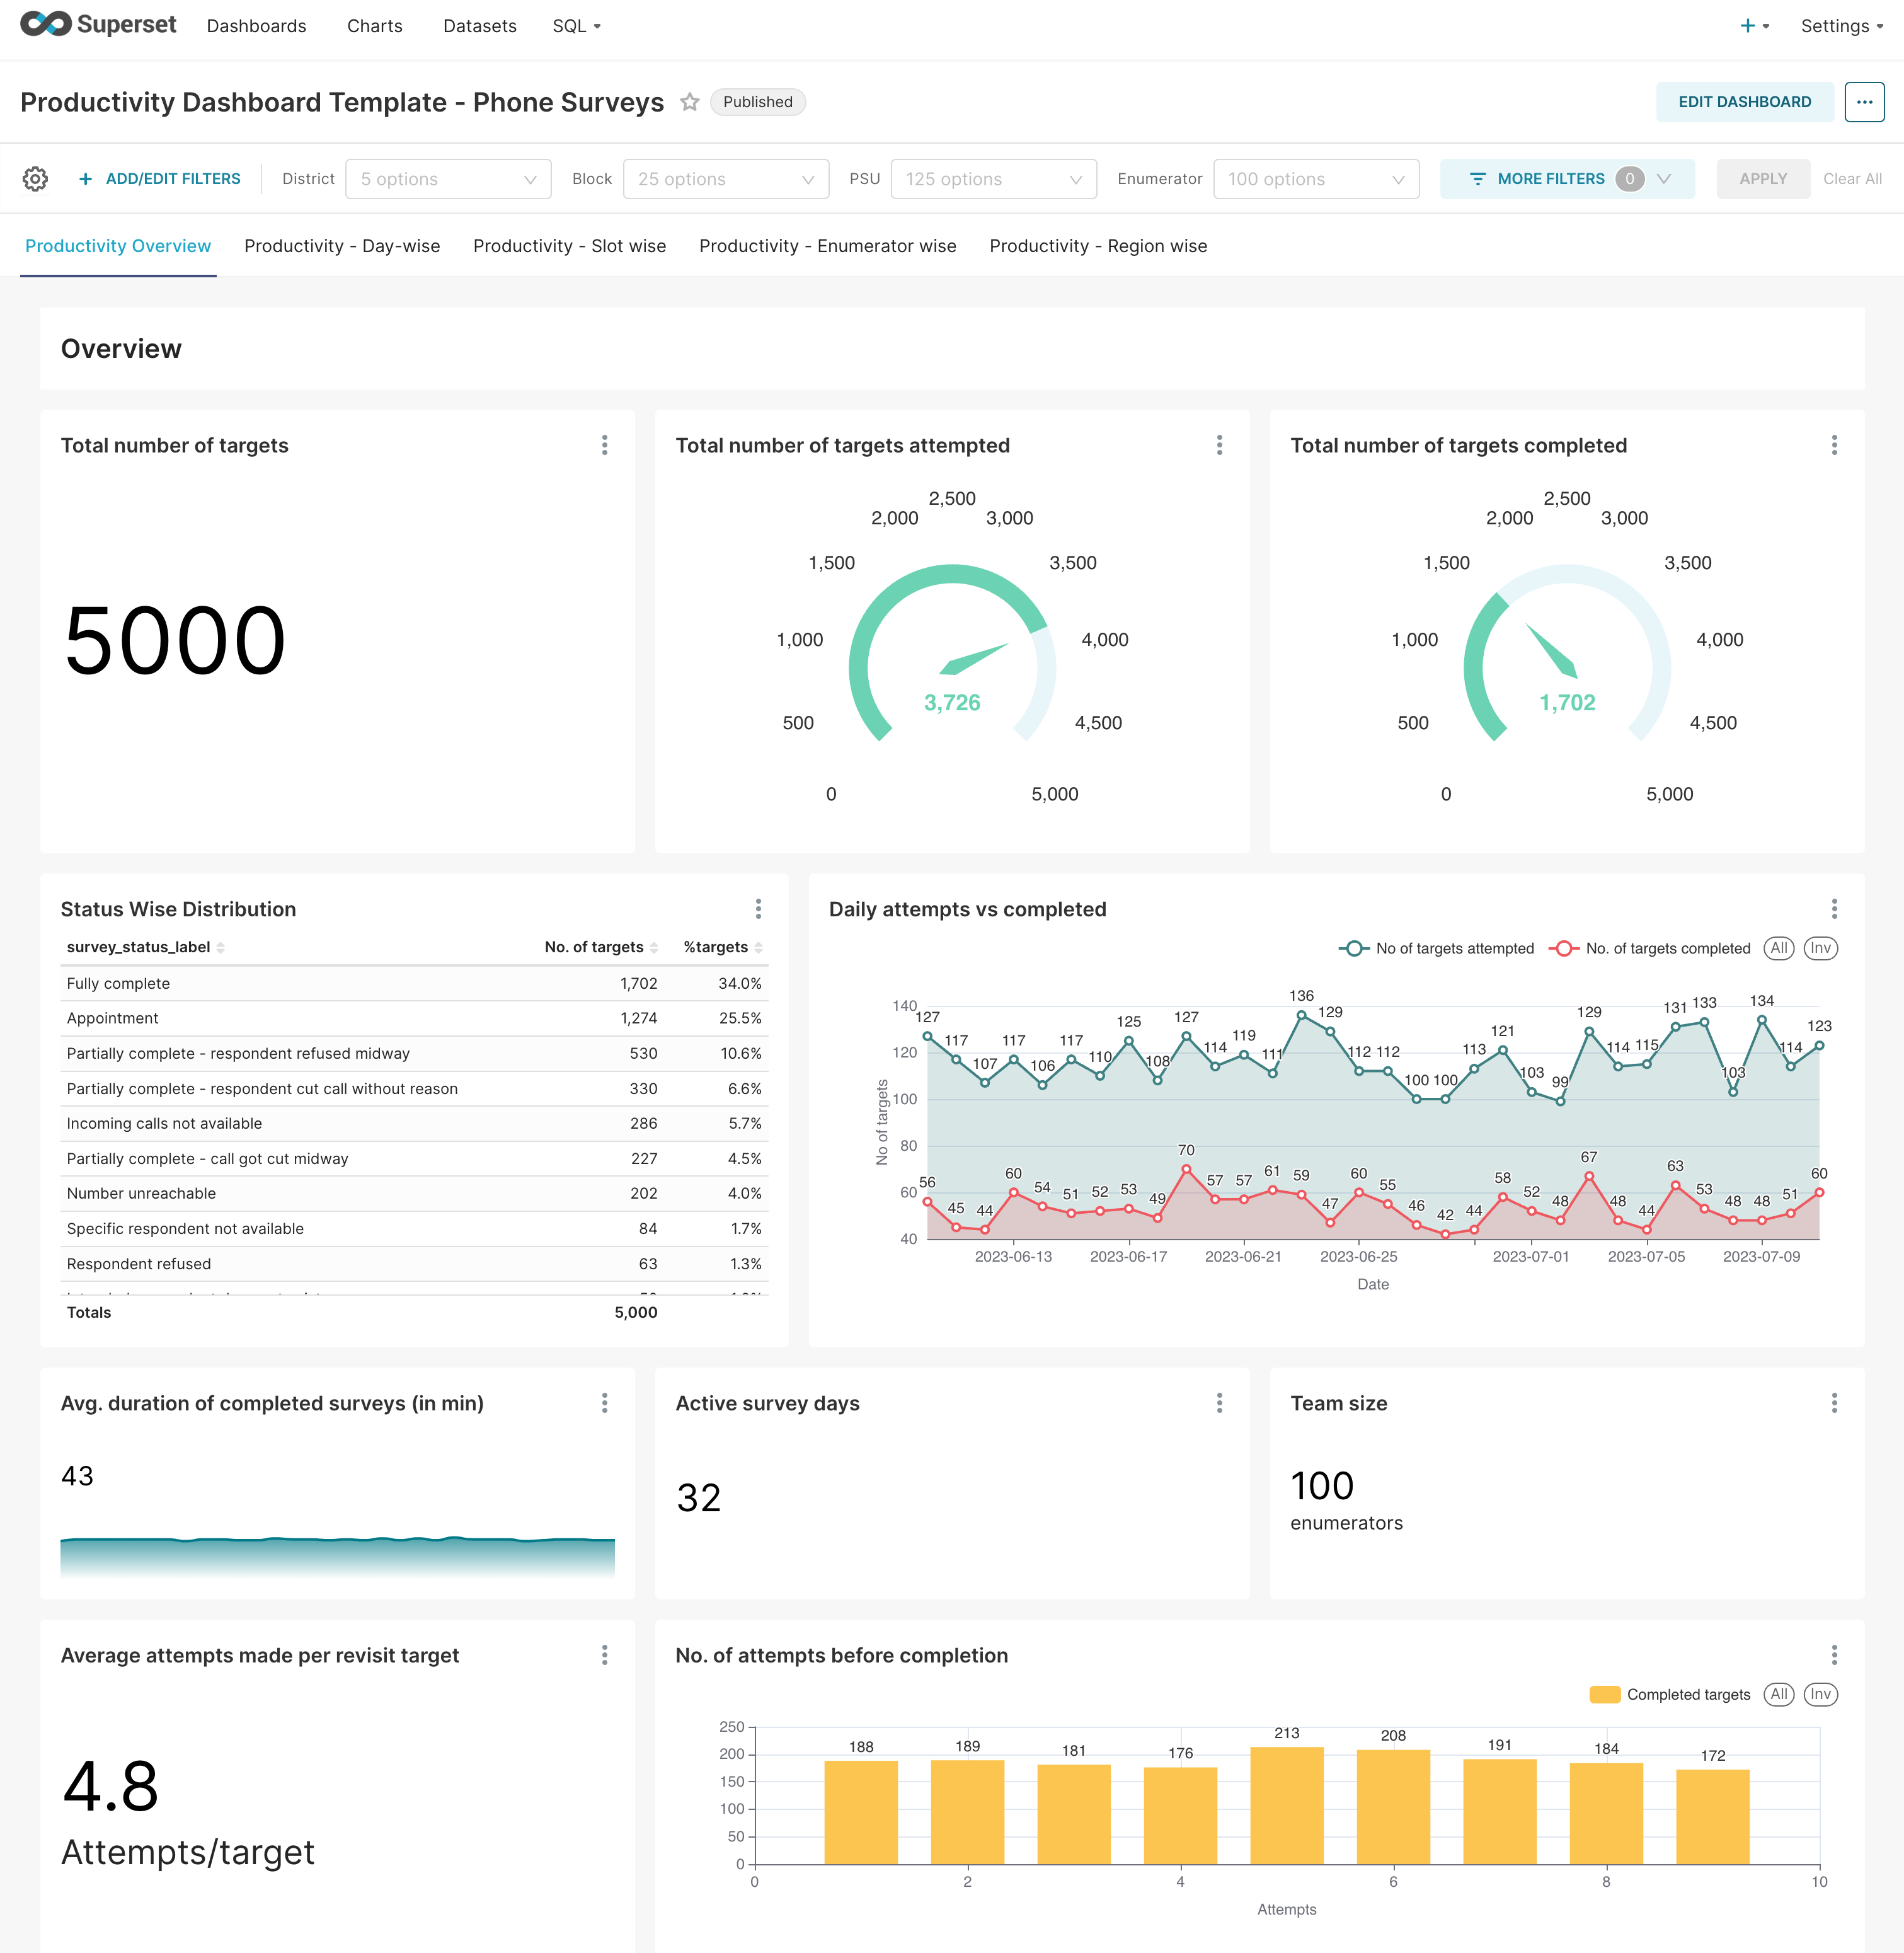
Task: Click Inv legend button on daily attempts chart
Action: (1820, 948)
